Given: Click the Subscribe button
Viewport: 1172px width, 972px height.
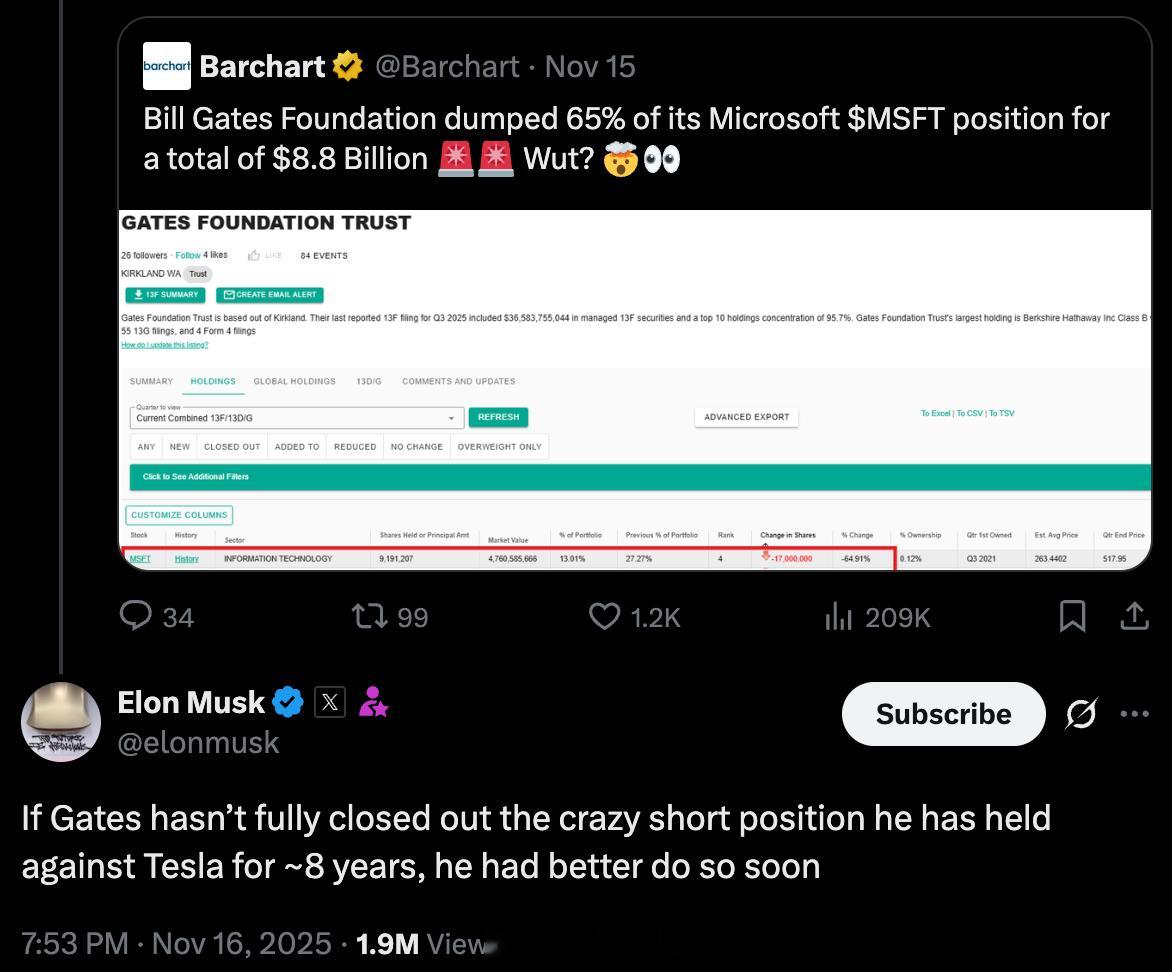Looking at the screenshot, I should point(943,714).
